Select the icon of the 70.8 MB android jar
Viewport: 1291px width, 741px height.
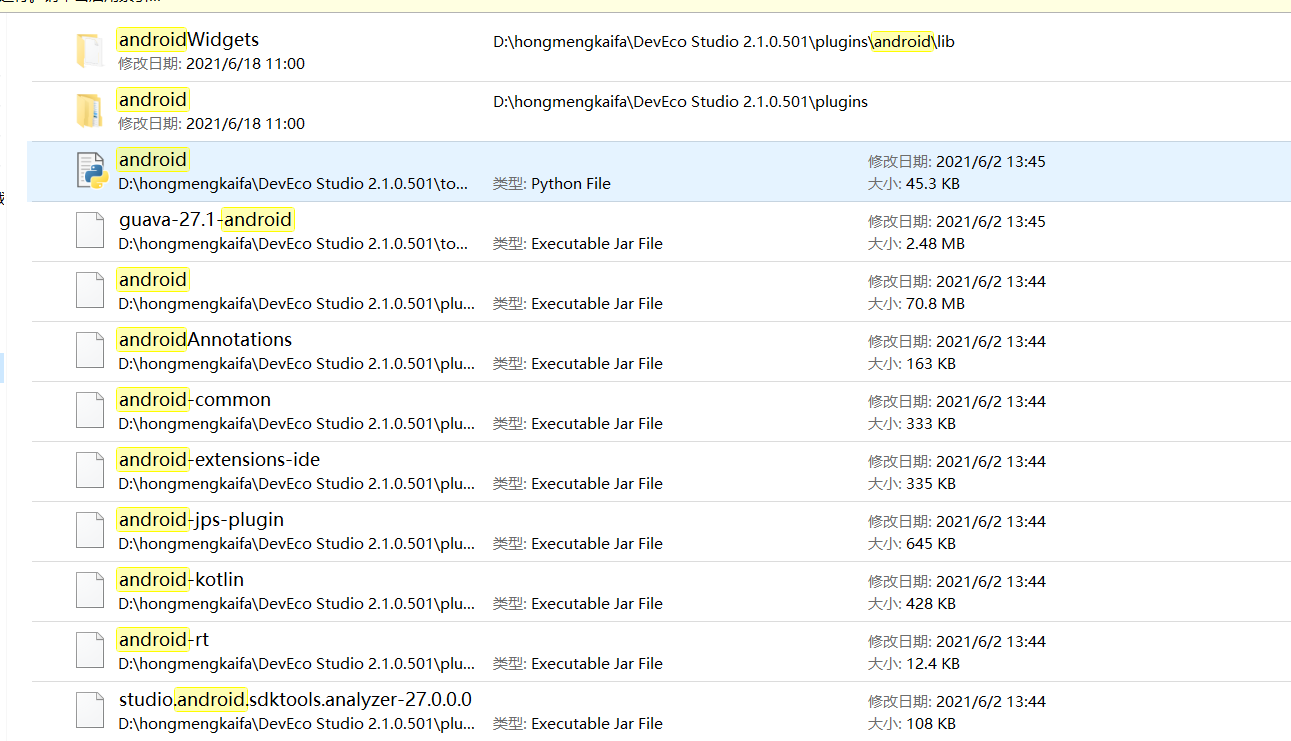pyautogui.click(x=90, y=291)
